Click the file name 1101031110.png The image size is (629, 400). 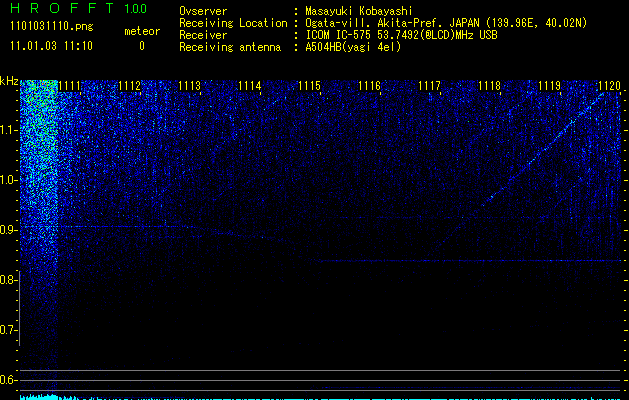(51, 27)
